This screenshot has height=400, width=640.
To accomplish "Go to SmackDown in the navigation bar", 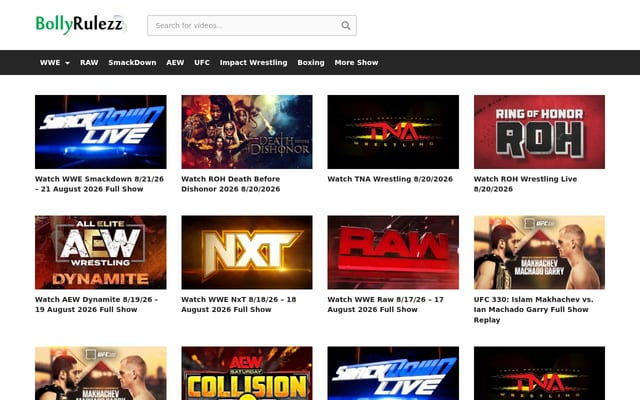I will (132, 62).
